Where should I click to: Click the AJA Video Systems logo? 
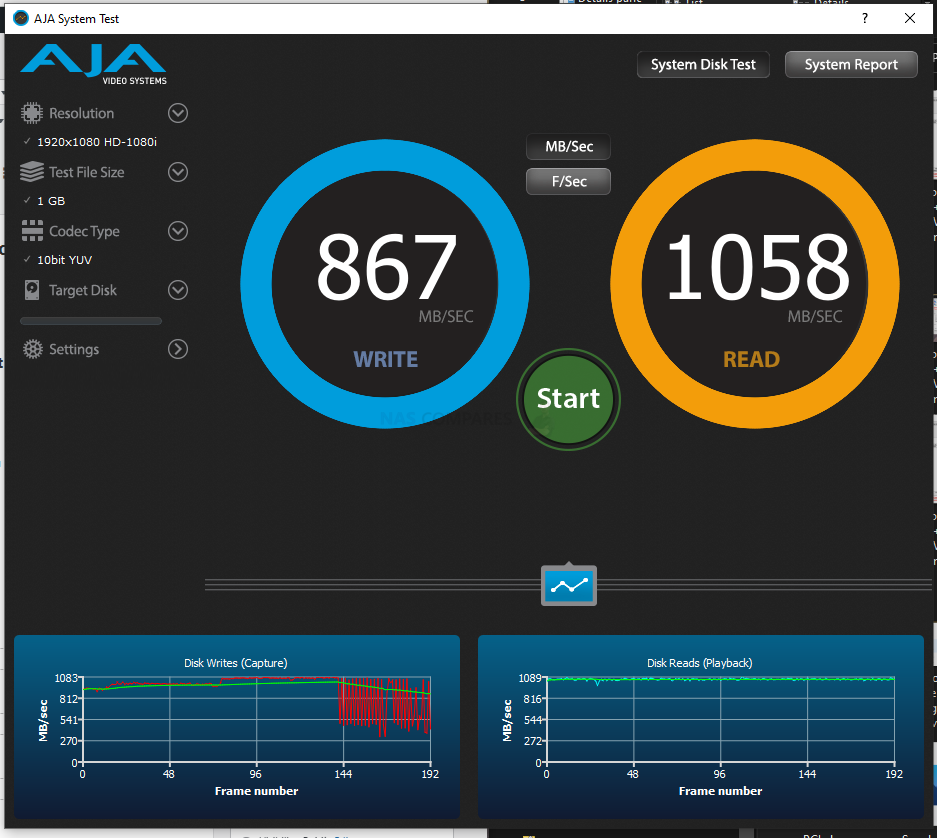tap(93, 64)
